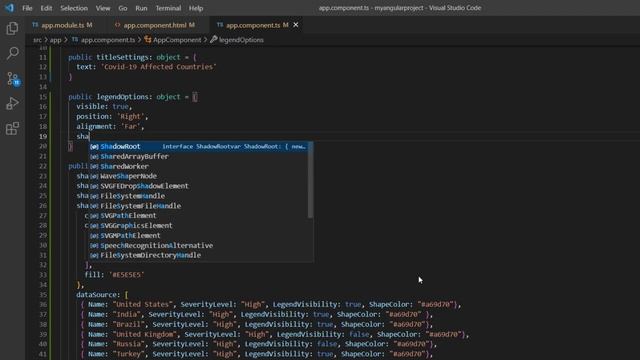Choose SharedArrayBuffer suggestion
The width and height of the screenshot is (640, 360).
click(x=199, y=156)
